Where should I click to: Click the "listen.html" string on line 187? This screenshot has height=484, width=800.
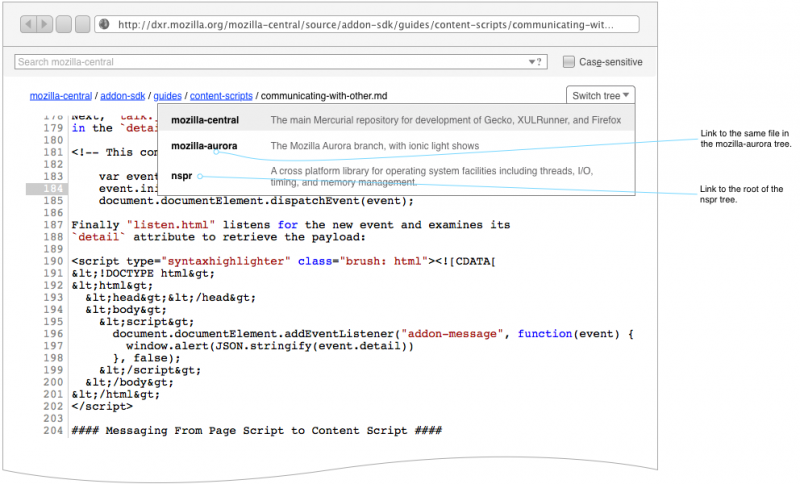click(171, 225)
